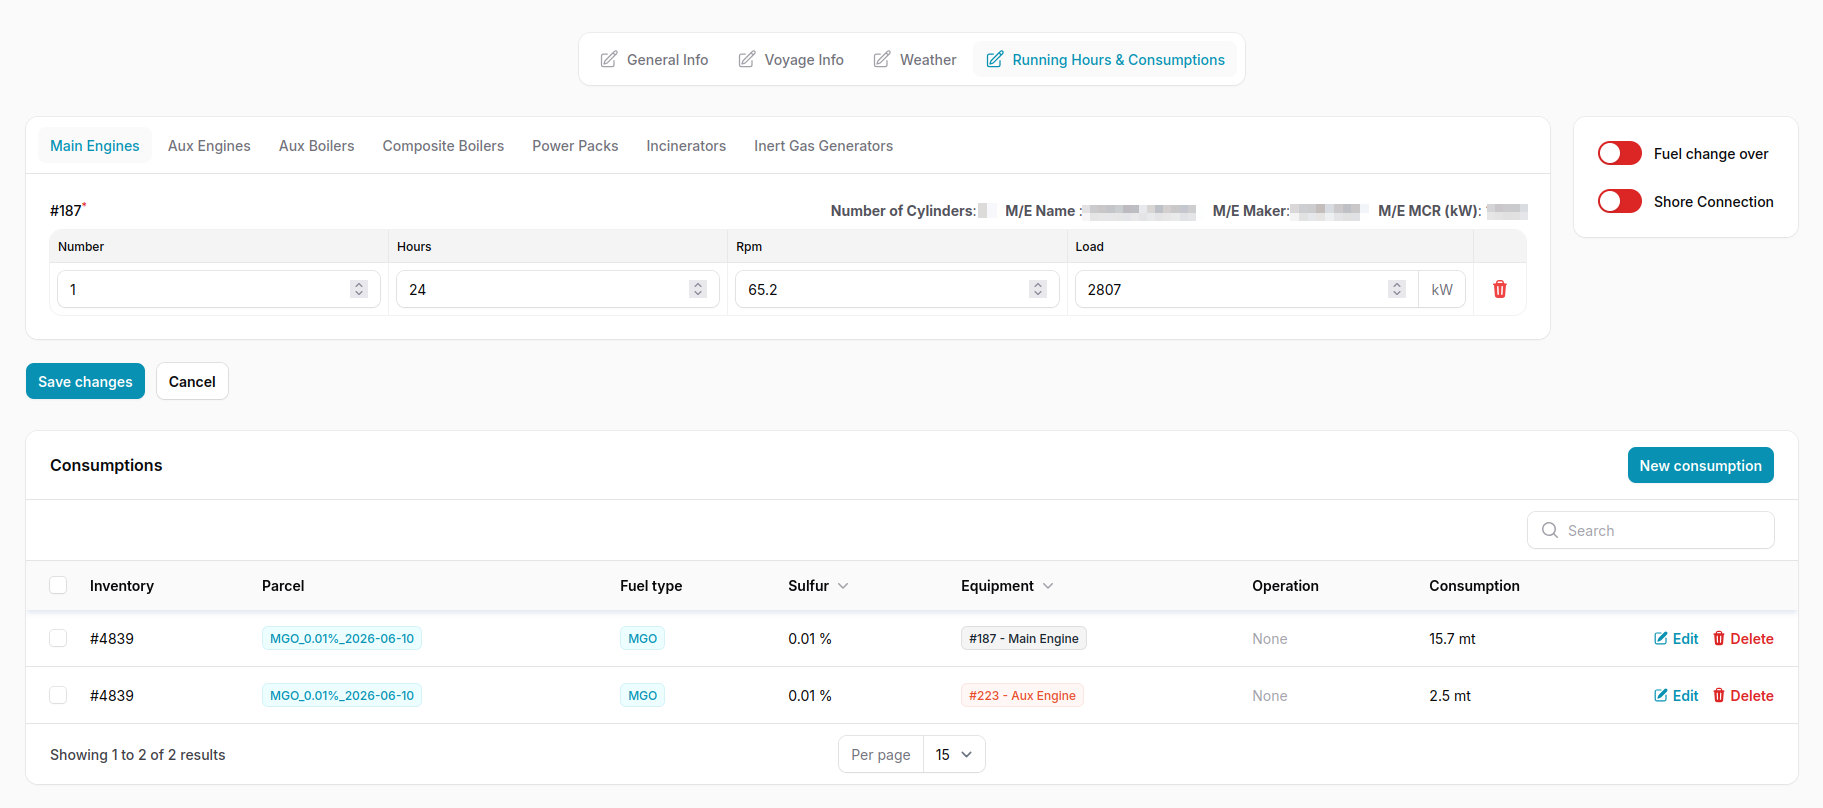Click the Save changes button
The width and height of the screenshot is (1823, 808).
coord(85,381)
